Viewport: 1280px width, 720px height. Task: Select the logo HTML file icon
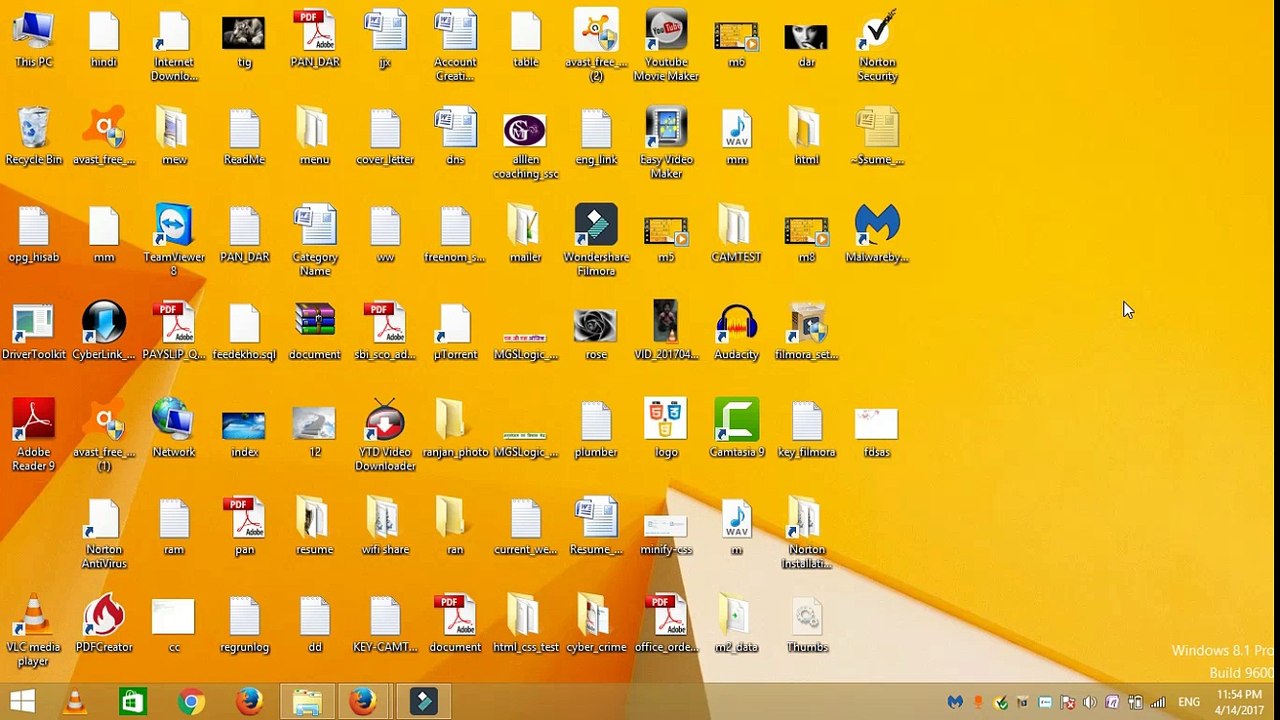point(666,428)
